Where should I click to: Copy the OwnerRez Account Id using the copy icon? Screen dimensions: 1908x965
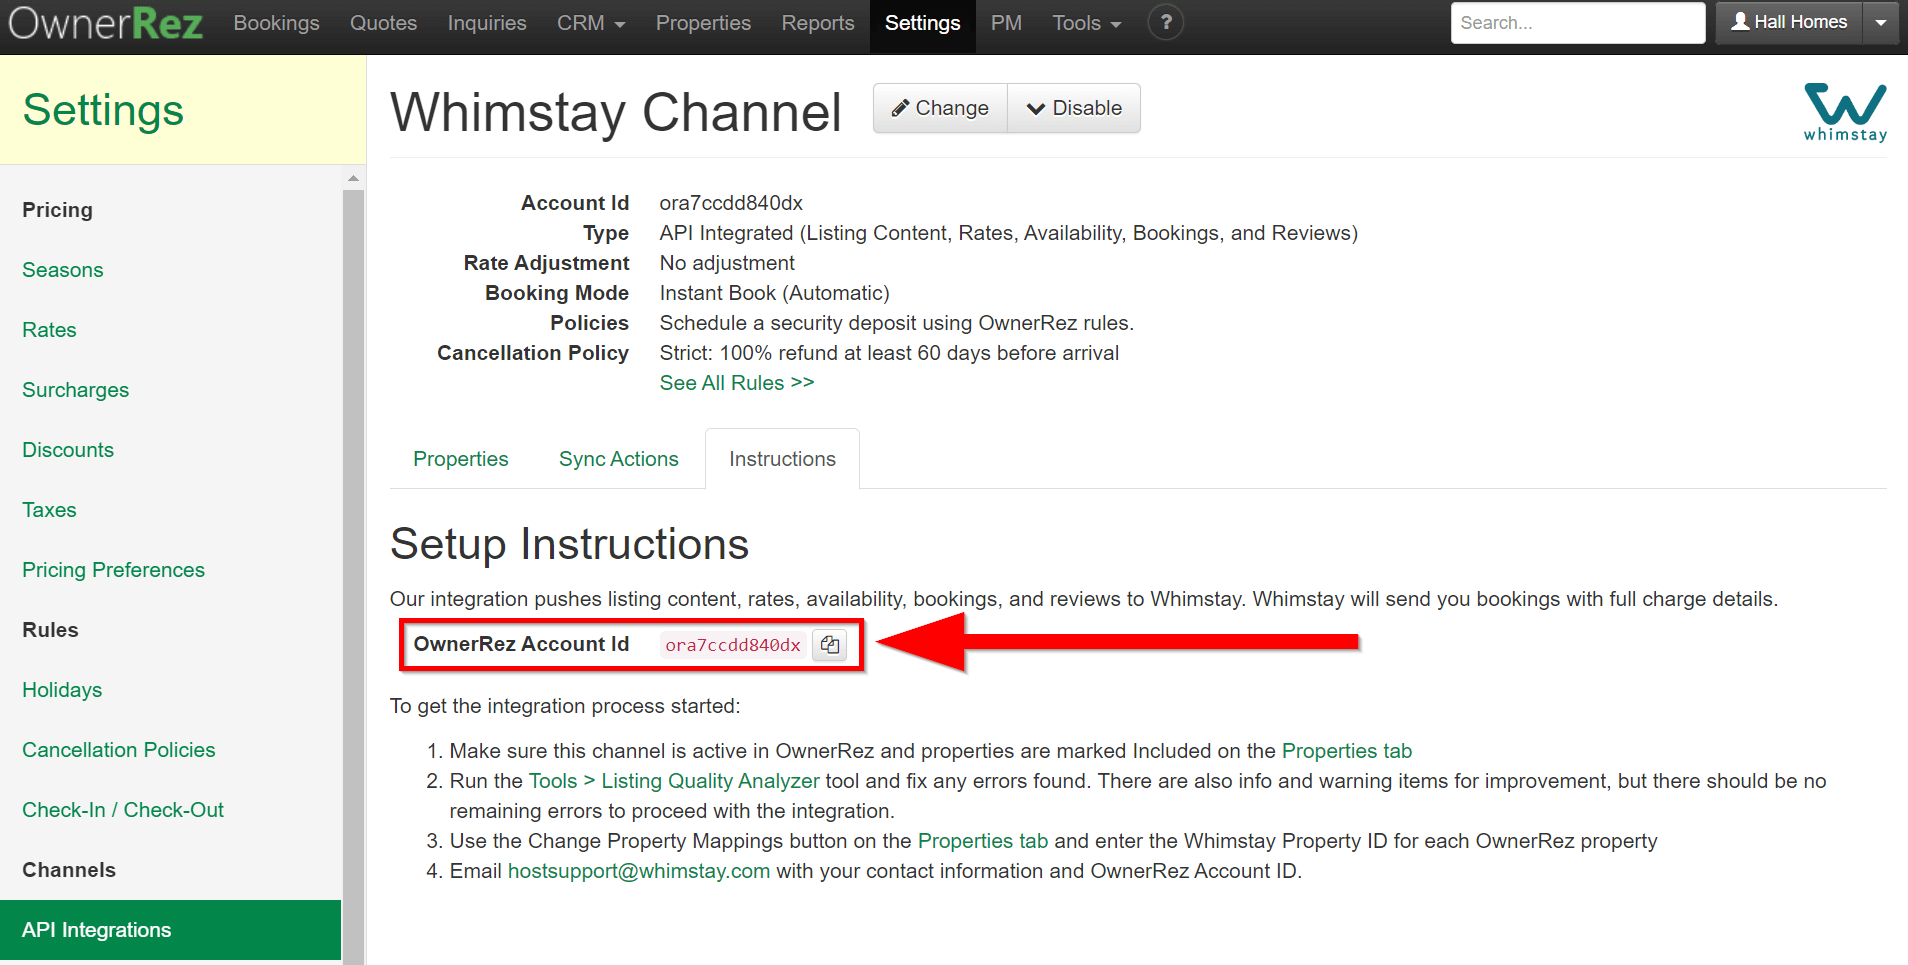point(829,645)
